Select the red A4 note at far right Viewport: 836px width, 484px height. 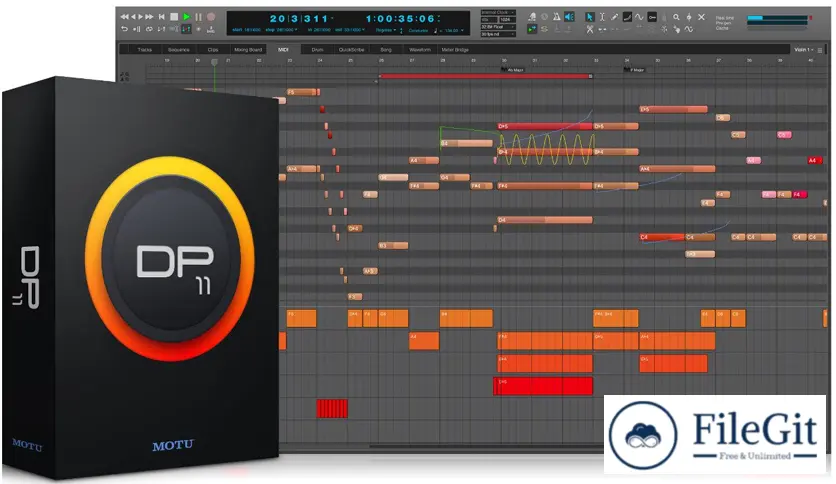click(x=815, y=160)
